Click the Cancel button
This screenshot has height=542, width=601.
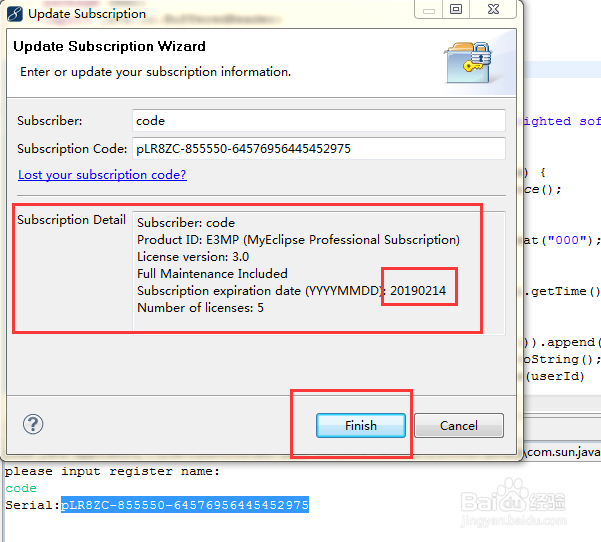pyautogui.click(x=459, y=425)
